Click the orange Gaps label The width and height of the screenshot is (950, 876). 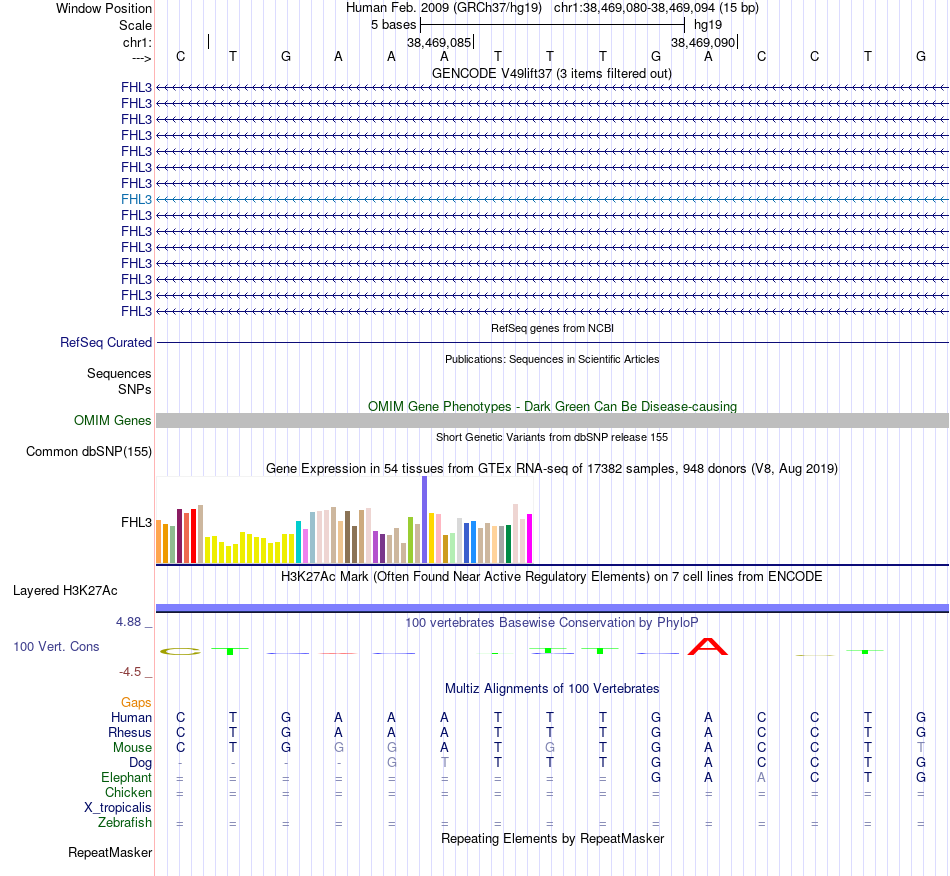tap(136, 702)
